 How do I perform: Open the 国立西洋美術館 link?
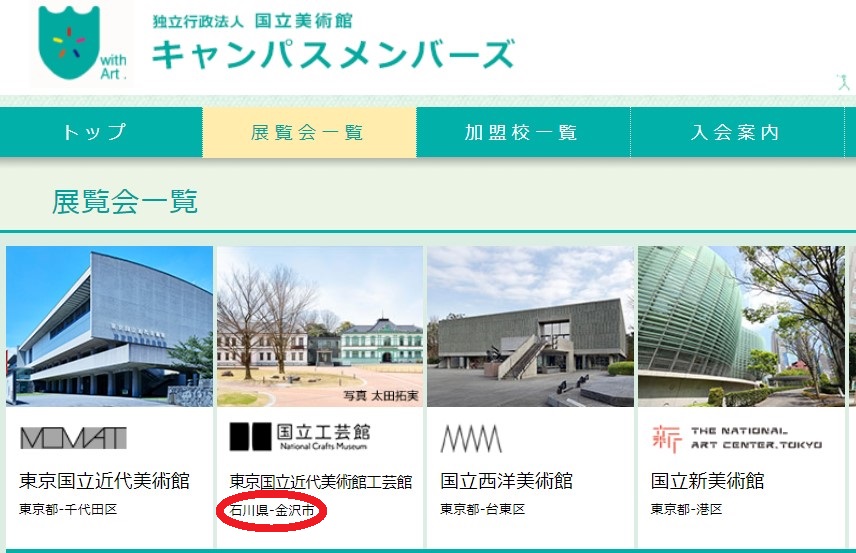(x=507, y=481)
